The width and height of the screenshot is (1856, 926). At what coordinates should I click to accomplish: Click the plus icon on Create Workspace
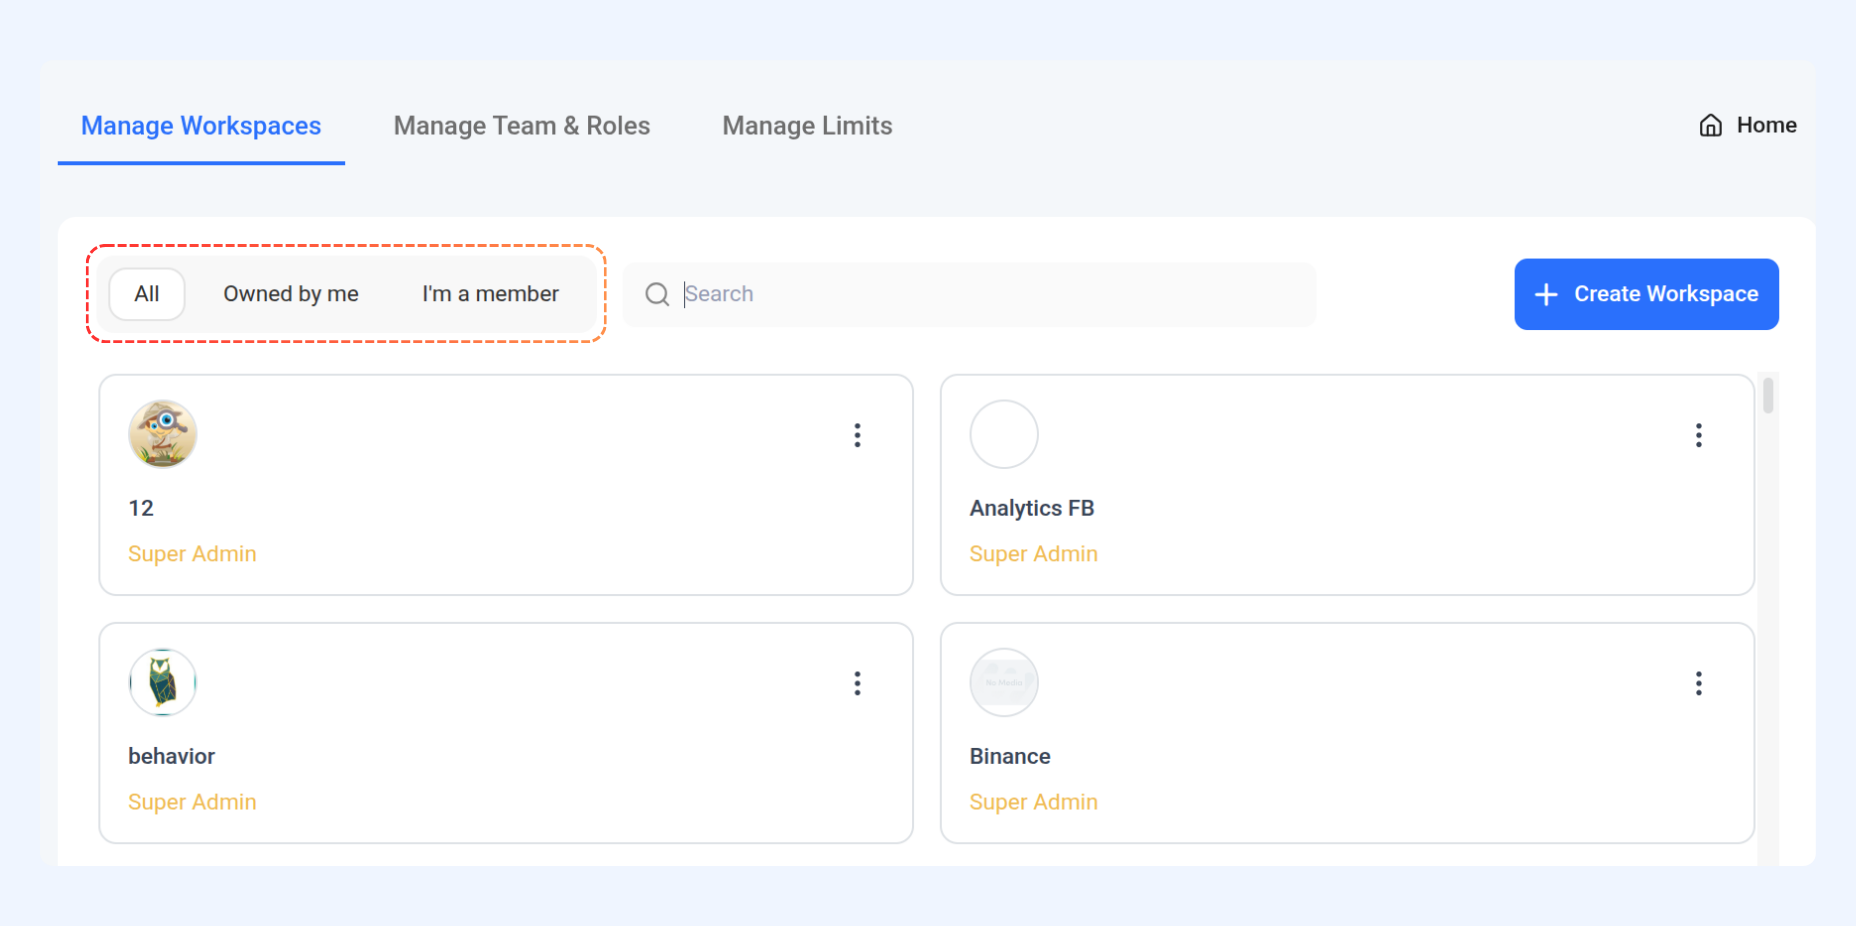point(1546,294)
